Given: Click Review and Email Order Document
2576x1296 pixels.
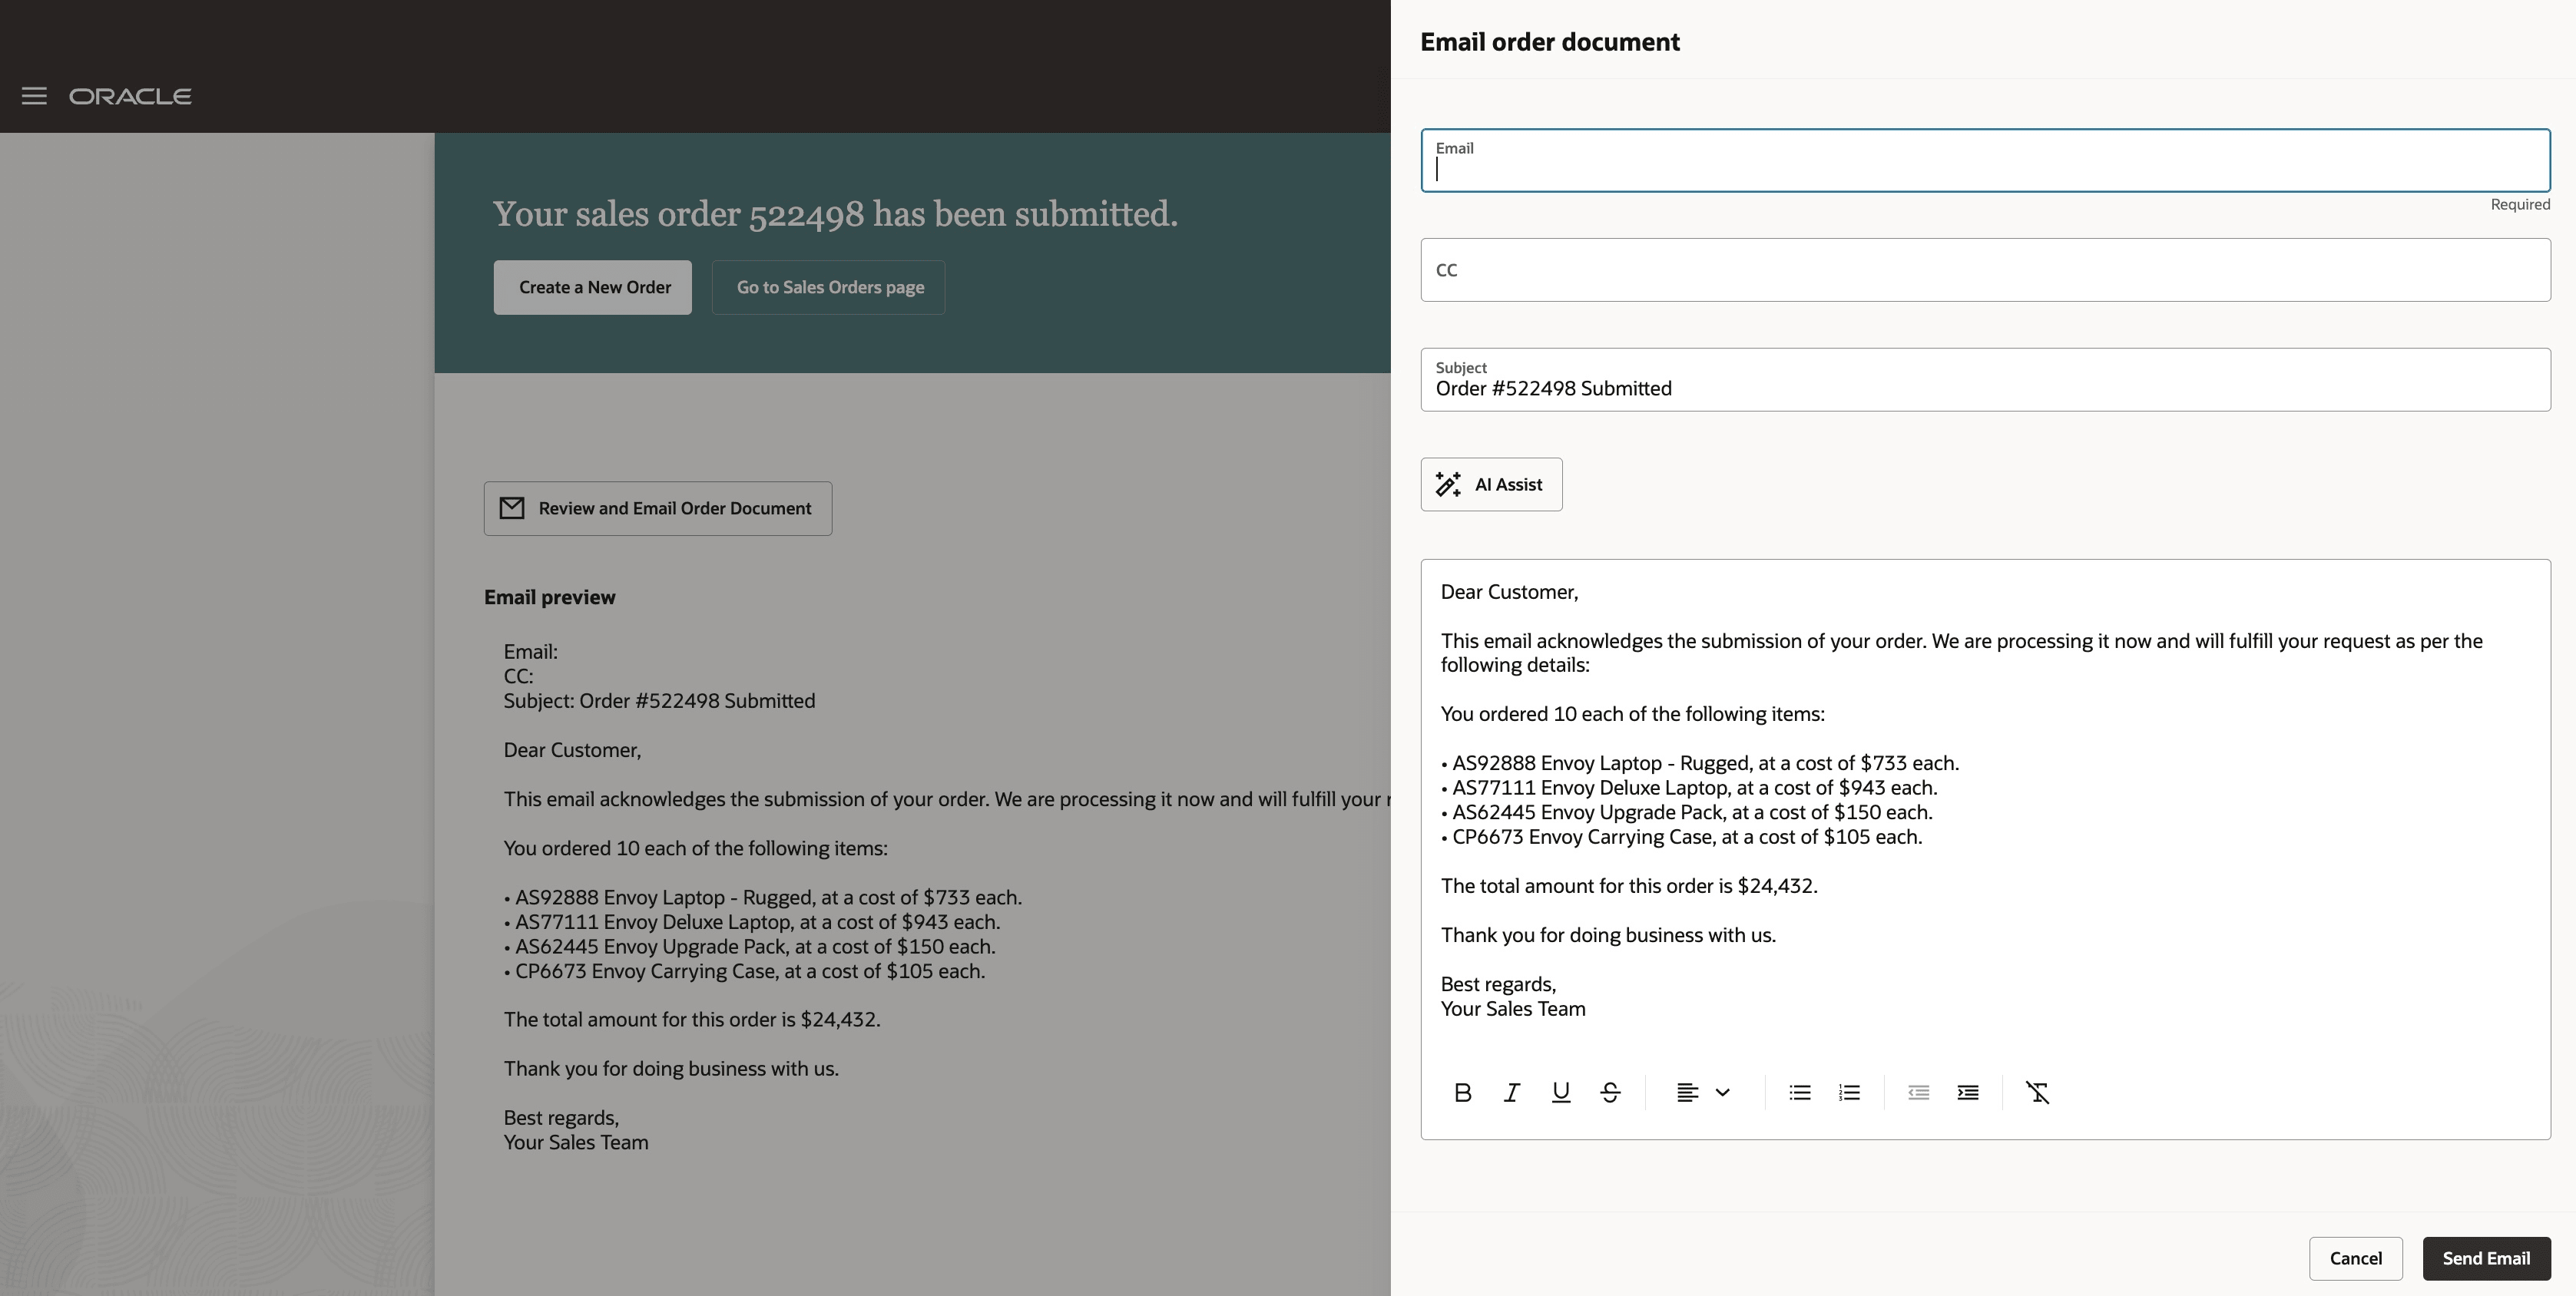Looking at the screenshot, I should click(x=658, y=508).
